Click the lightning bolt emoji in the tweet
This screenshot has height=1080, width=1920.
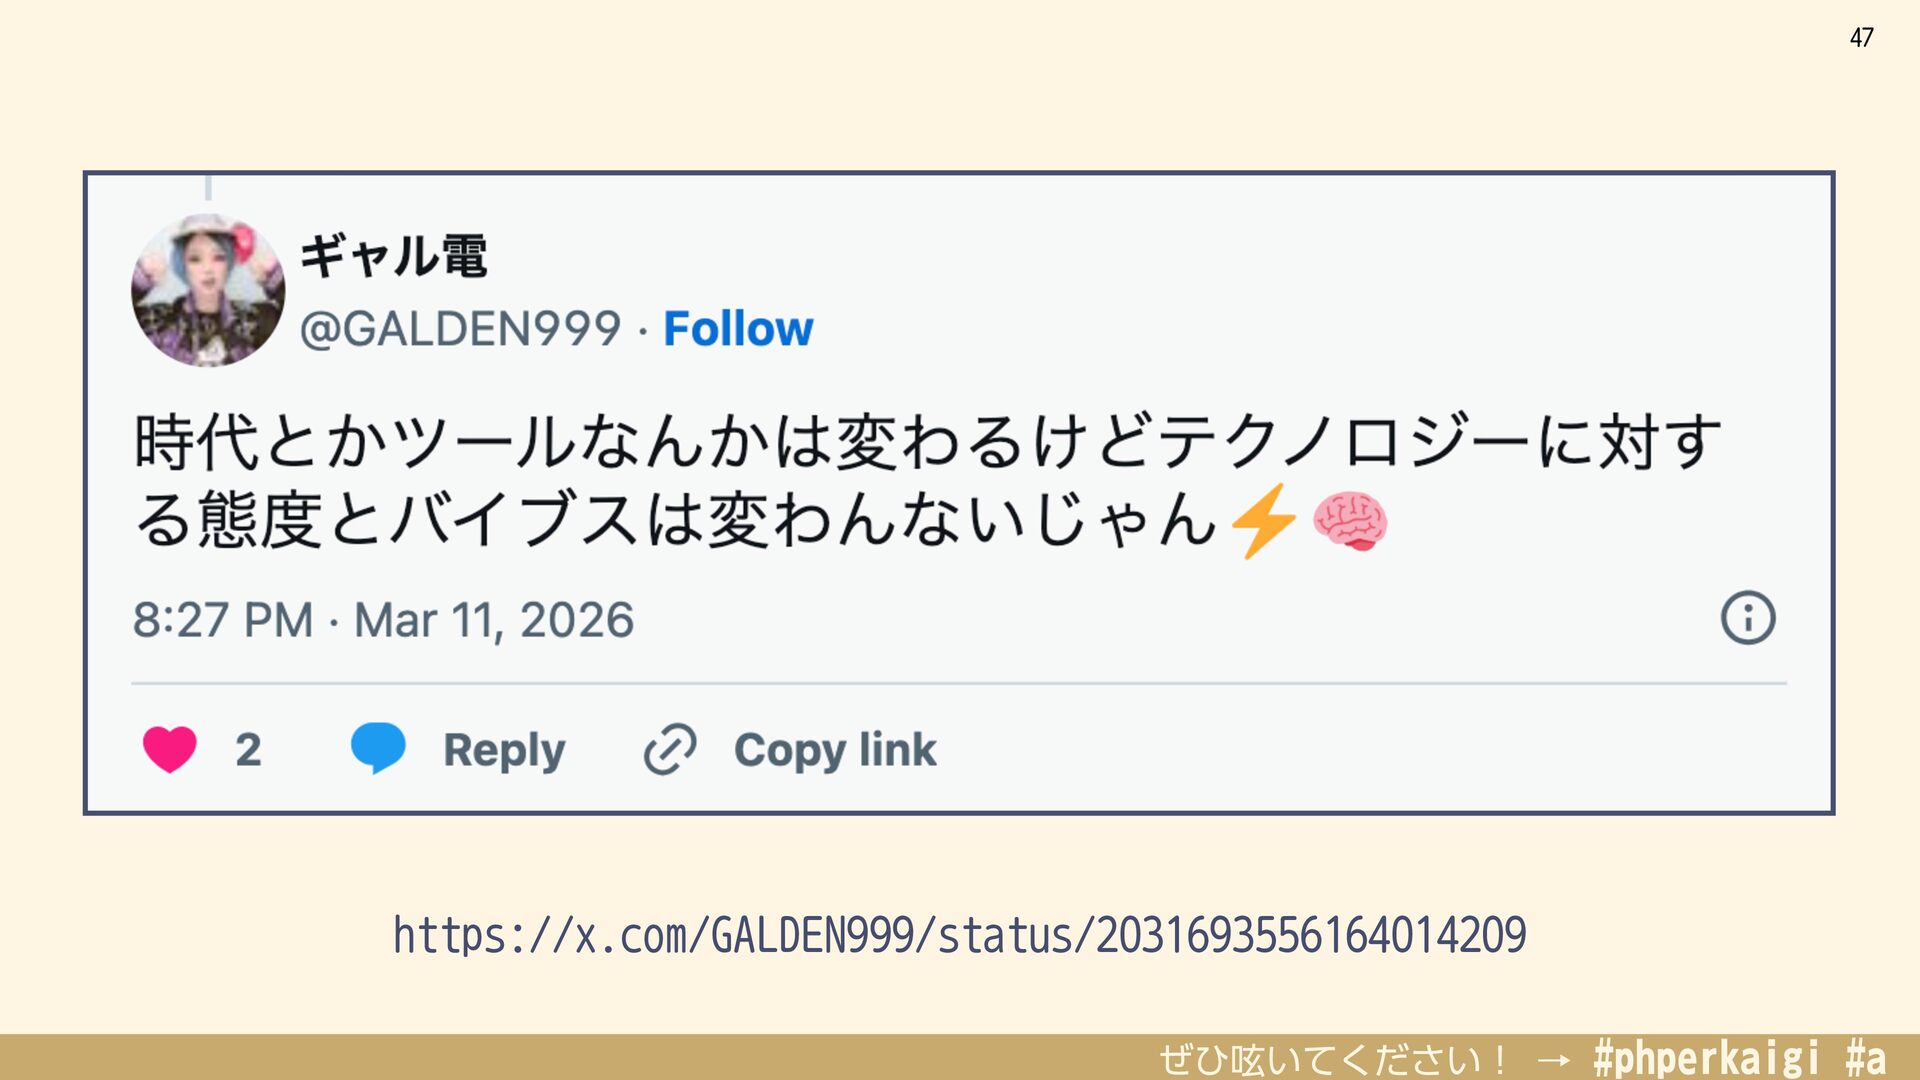click(x=1263, y=521)
